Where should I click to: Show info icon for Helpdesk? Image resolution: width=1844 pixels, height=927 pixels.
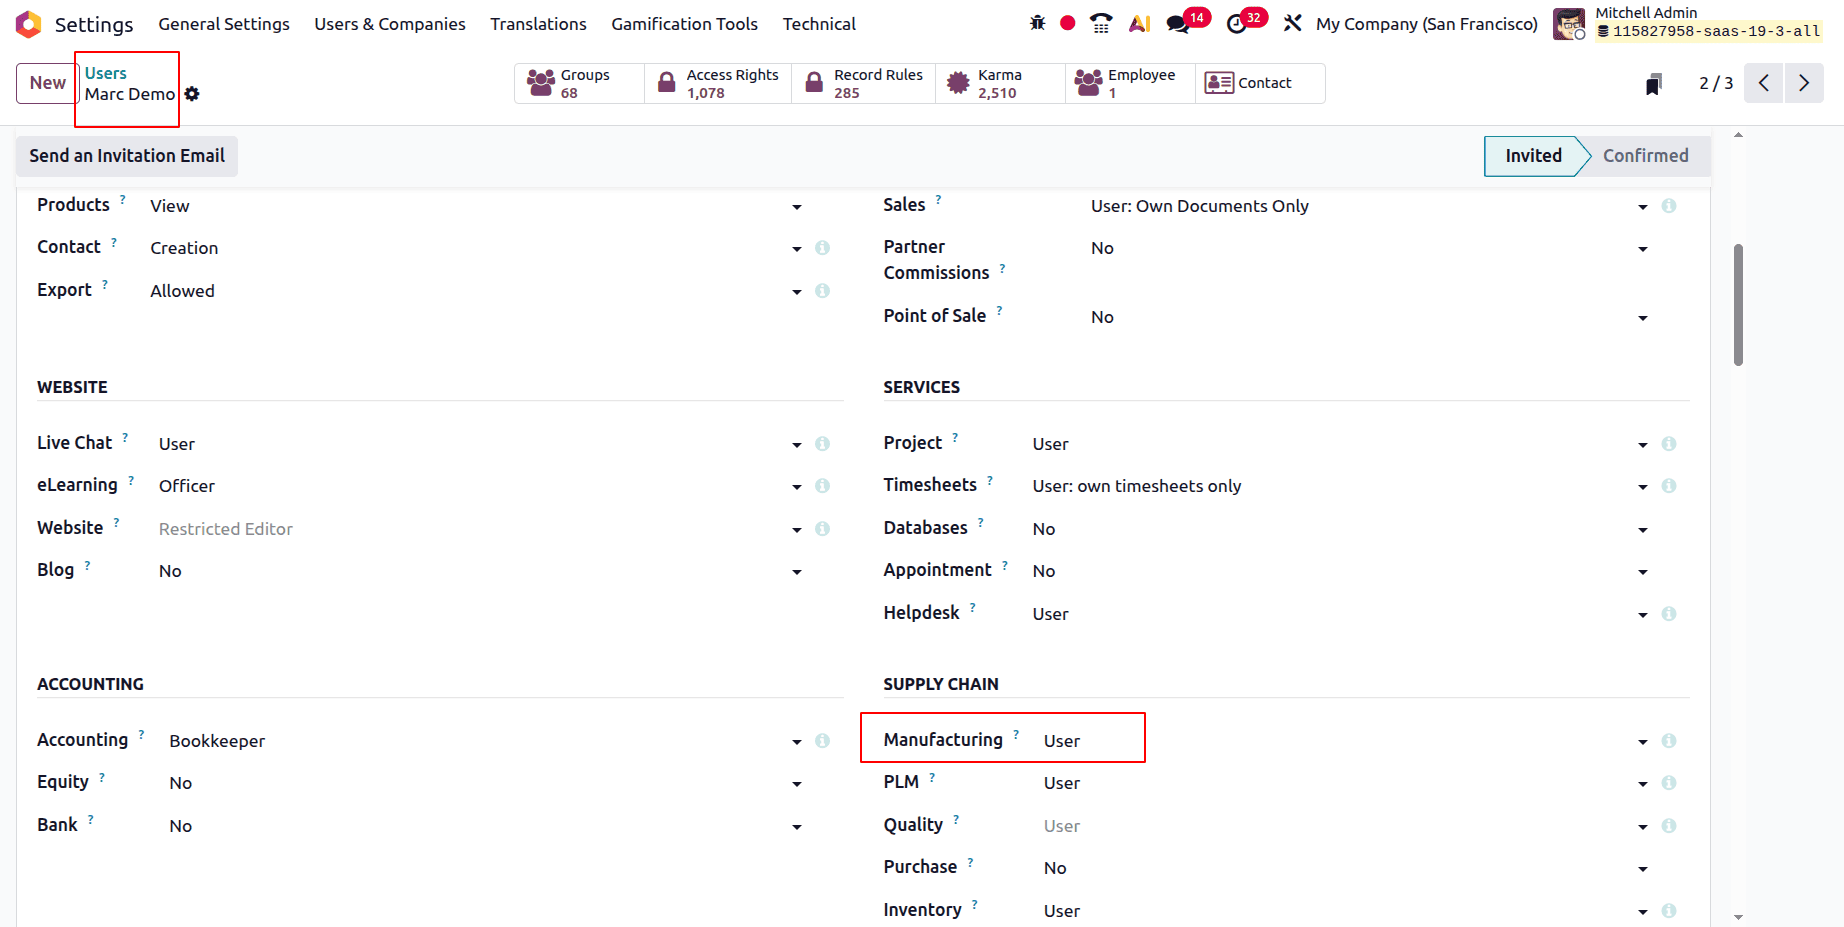pyautogui.click(x=1668, y=614)
